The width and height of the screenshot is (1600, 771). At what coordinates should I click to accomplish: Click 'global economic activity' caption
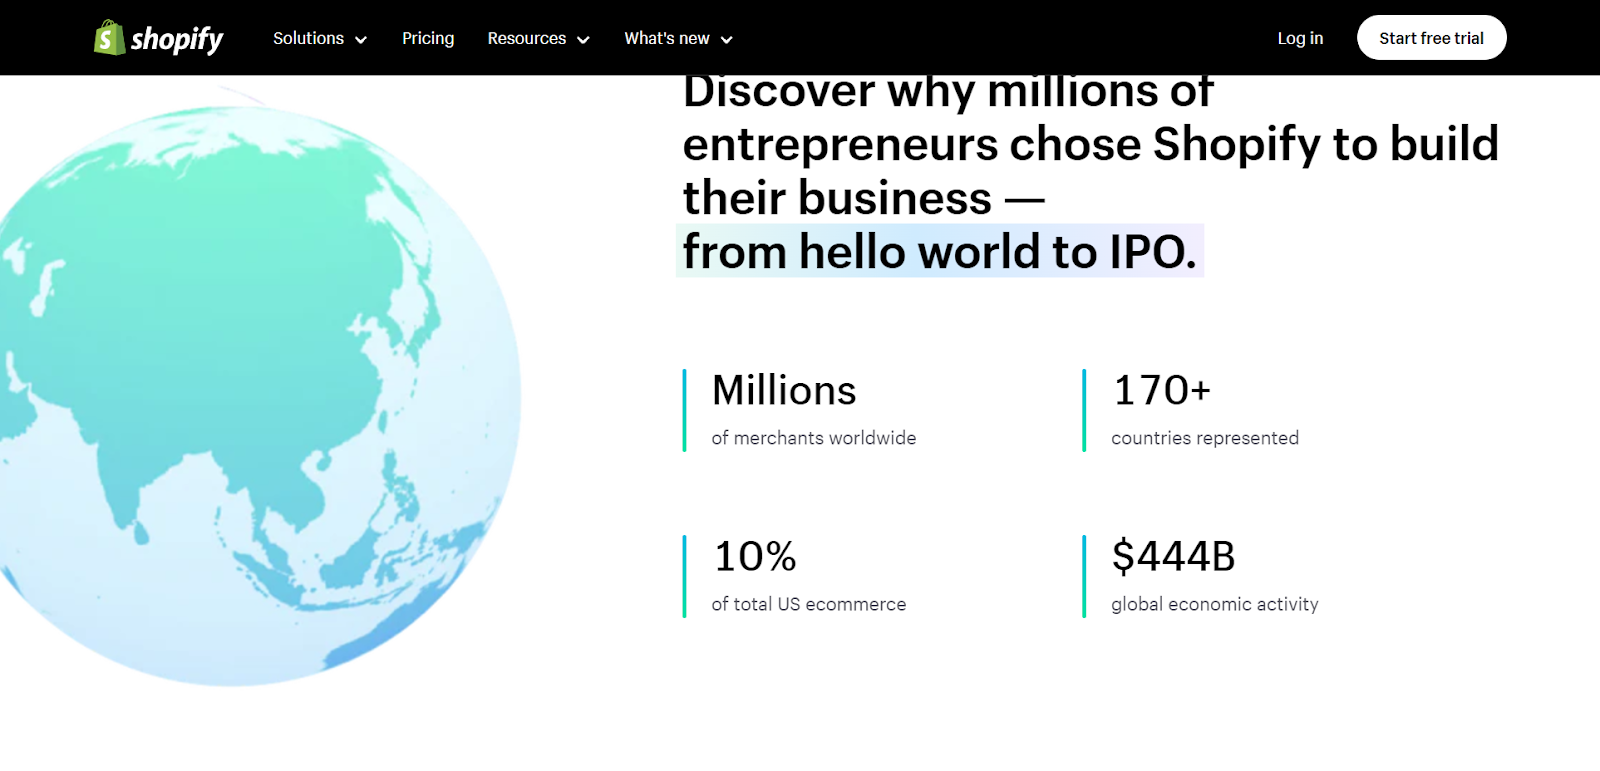pyautogui.click(x=1214, y=604)
